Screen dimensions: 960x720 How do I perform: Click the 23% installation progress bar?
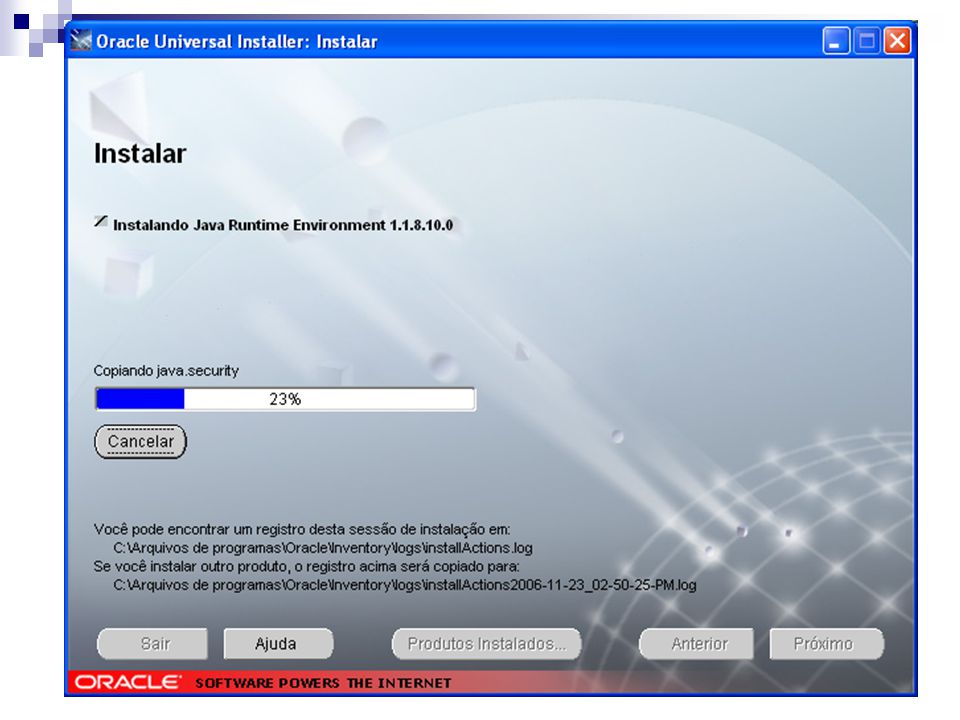pos(285,399)
